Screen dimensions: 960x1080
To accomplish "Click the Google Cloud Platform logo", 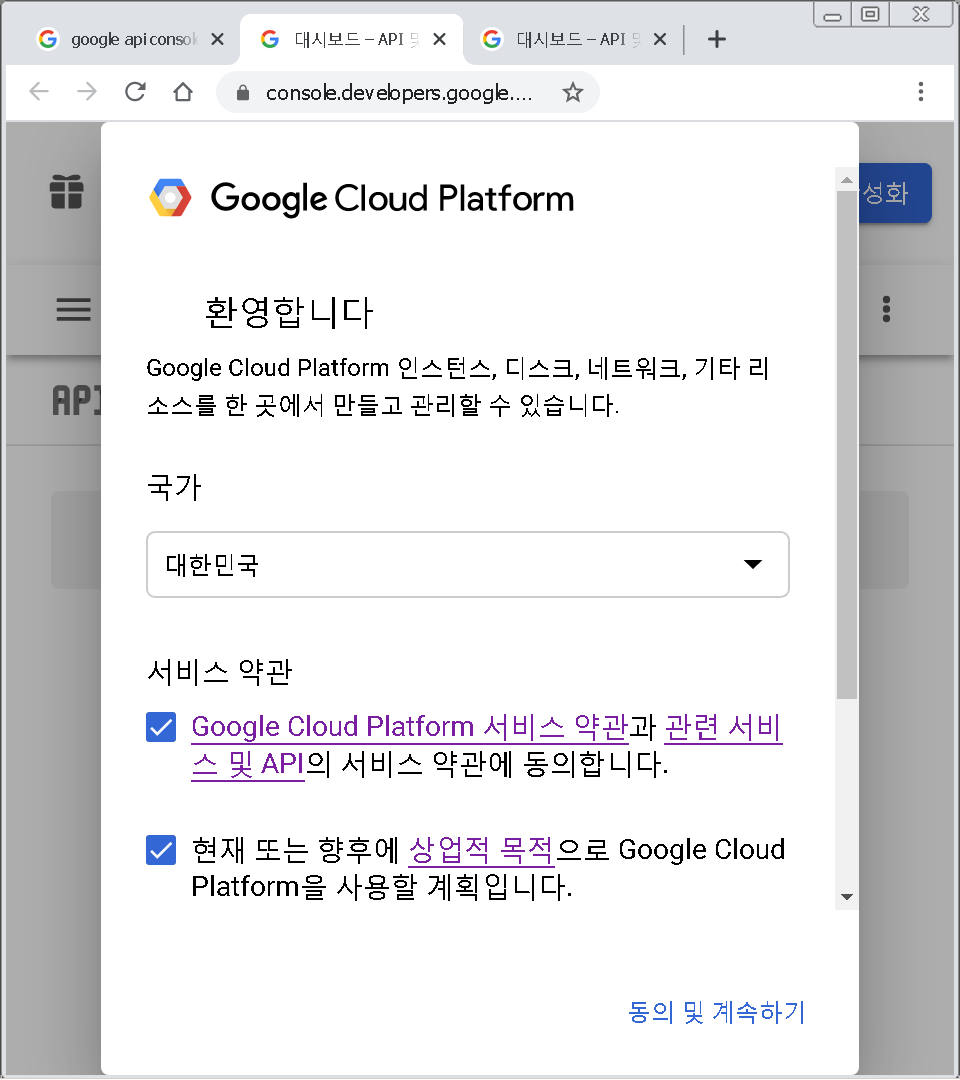I will click(362, 198).
